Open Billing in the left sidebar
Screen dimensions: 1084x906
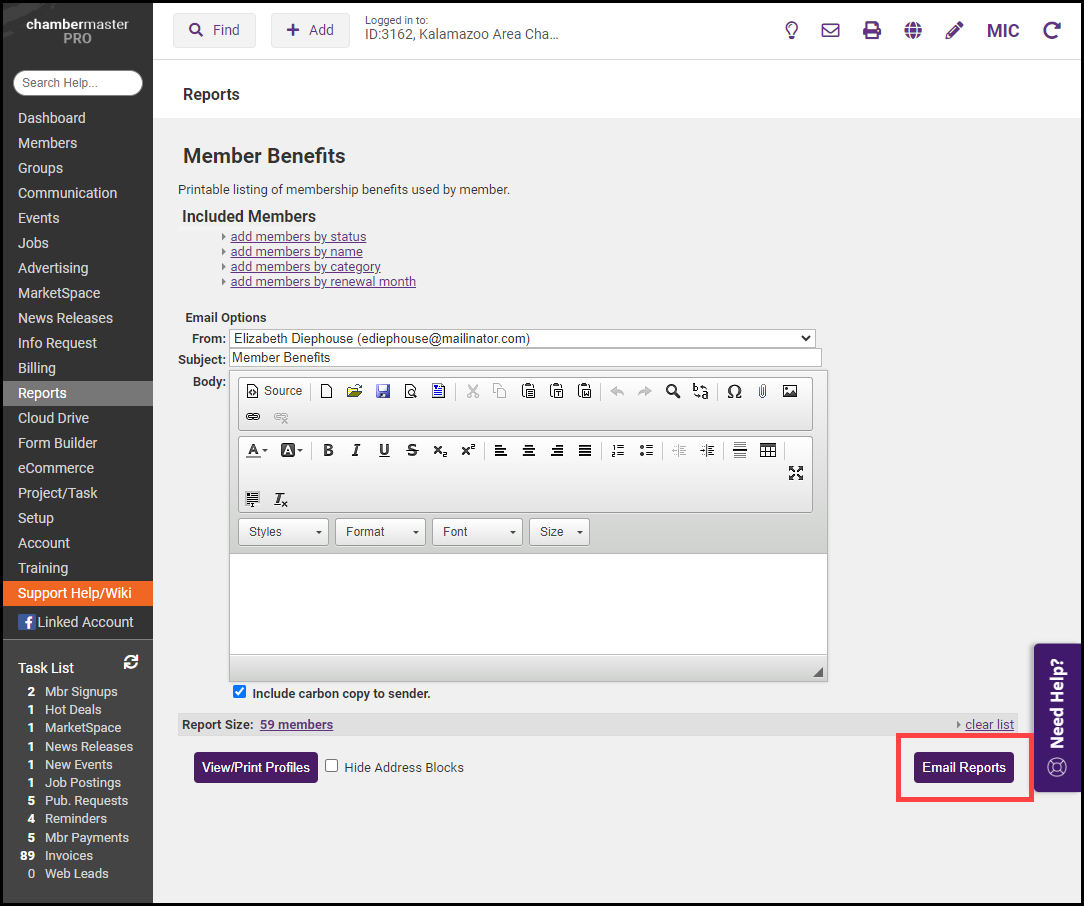click(37, 368)
